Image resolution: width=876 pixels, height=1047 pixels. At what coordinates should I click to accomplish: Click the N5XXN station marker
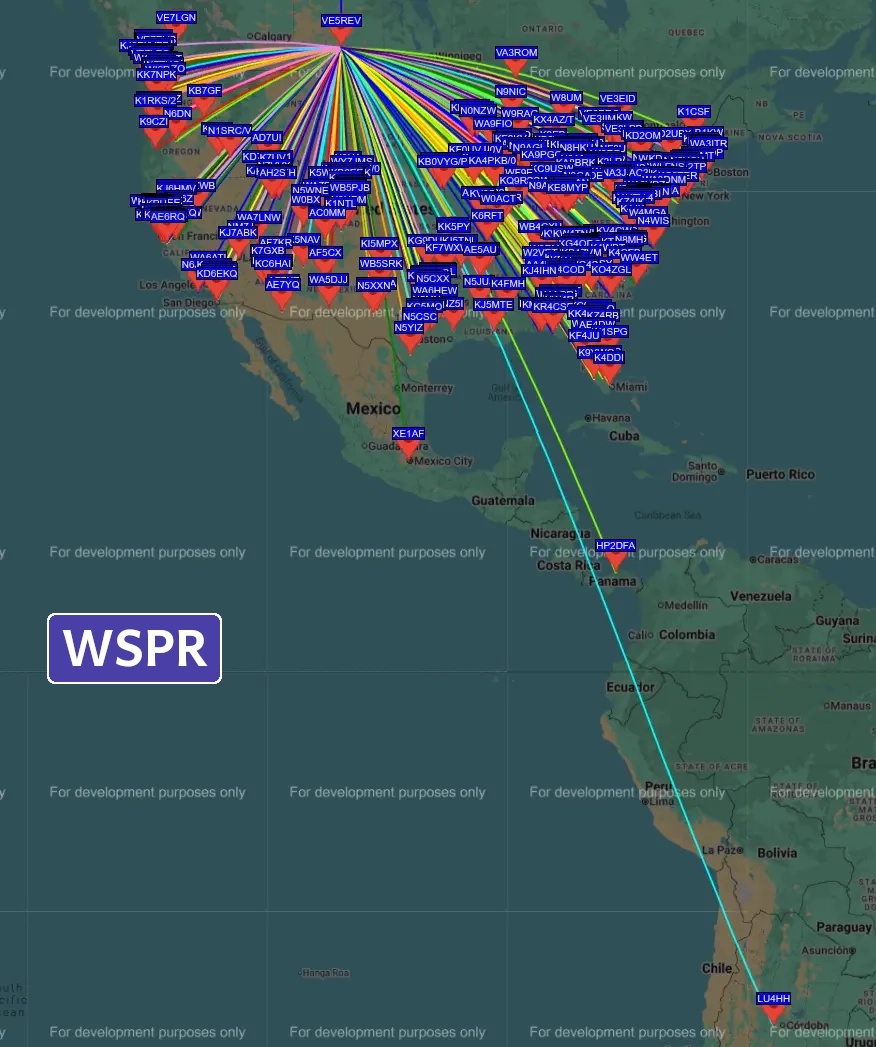374,300
